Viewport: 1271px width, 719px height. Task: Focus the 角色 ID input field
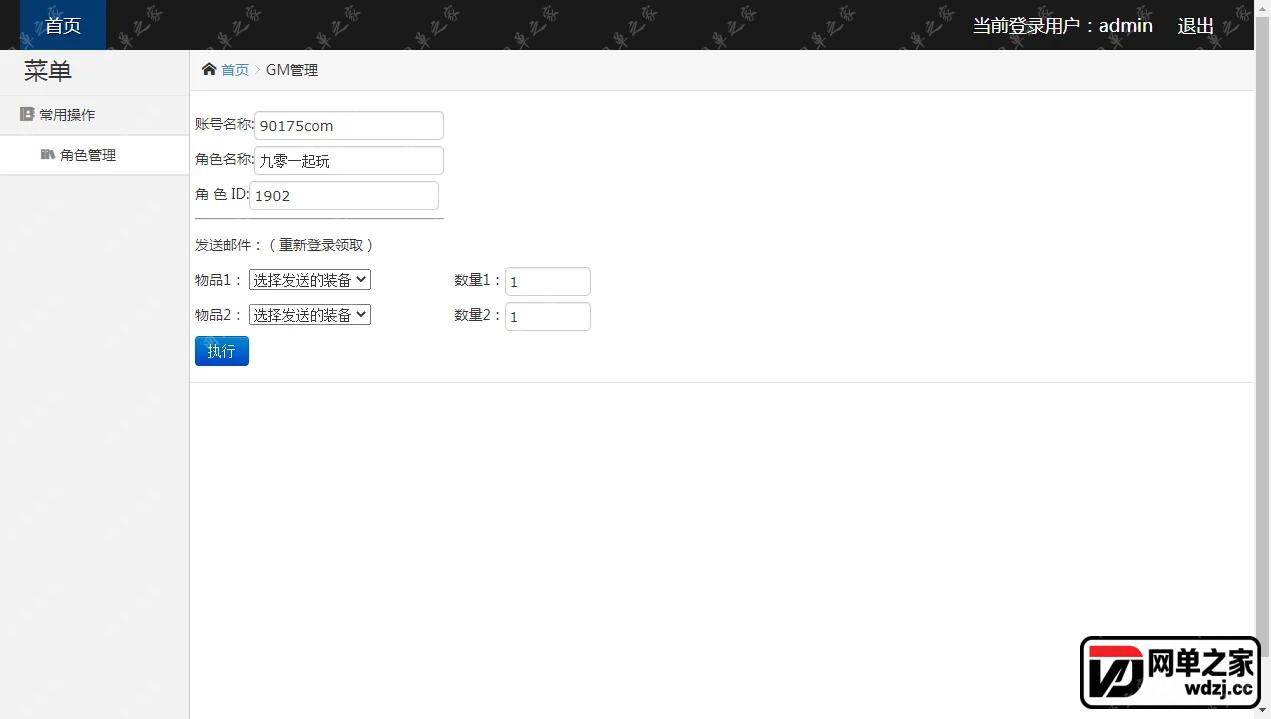click(x=344, y=195)
